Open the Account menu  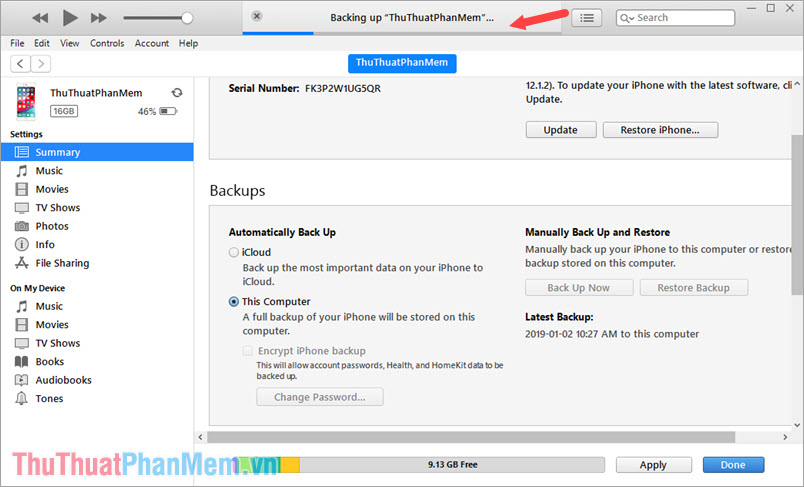pyautogui.click(x=151, y=43)
